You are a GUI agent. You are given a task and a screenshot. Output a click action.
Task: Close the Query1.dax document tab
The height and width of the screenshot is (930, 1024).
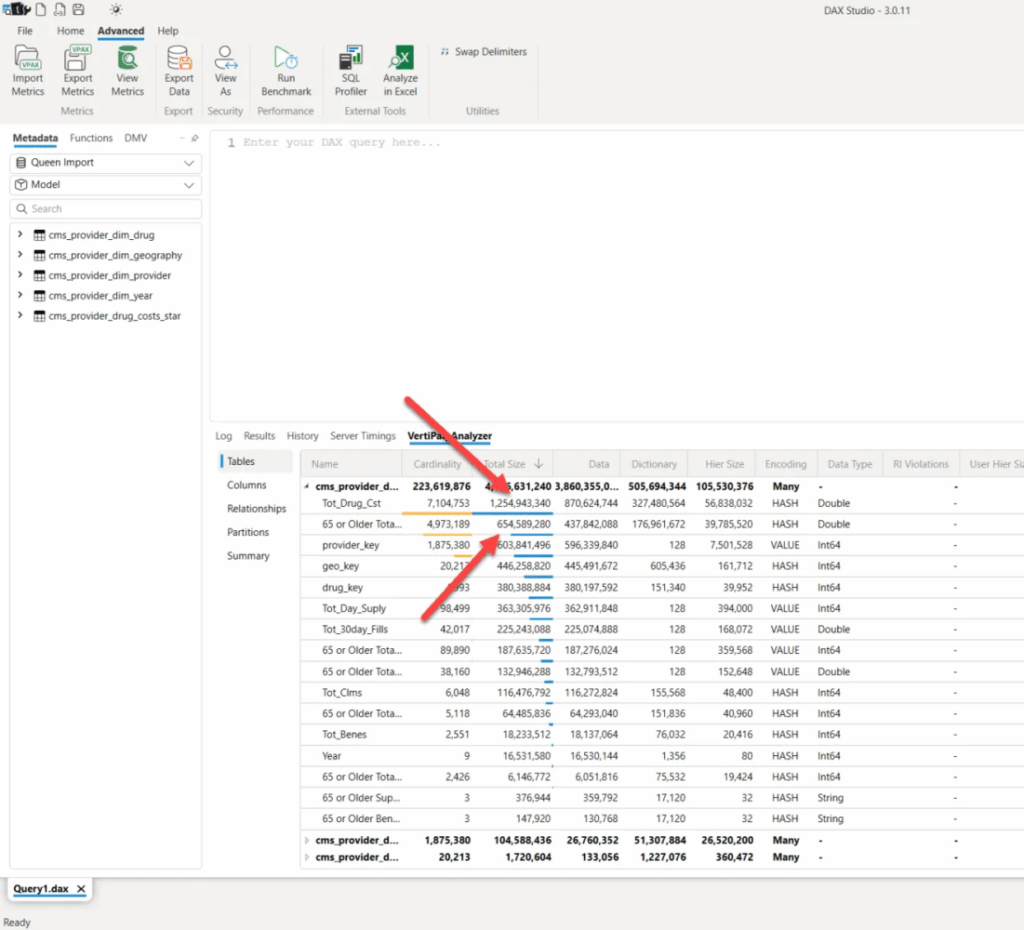(x=82, y=889)
